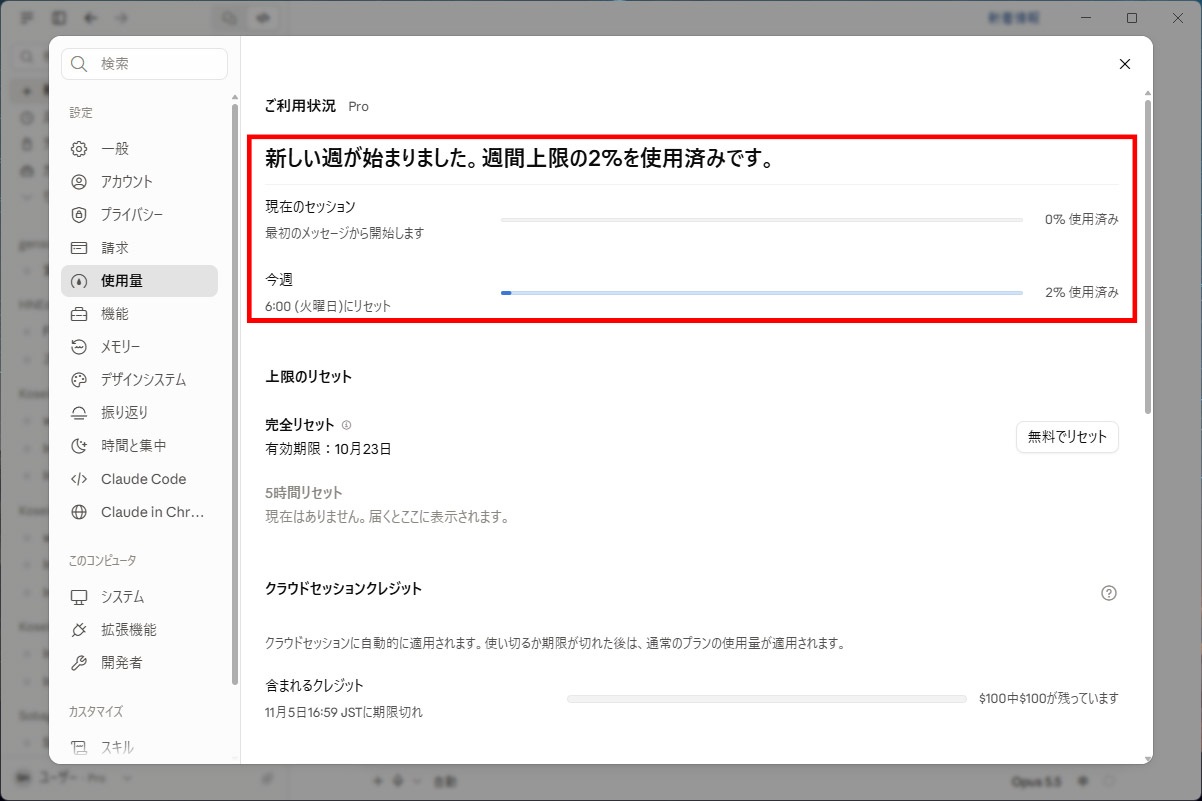The image size is (1202, 801).
Task: Open 開発者 via wrench icon
Action: click(80, 663)
